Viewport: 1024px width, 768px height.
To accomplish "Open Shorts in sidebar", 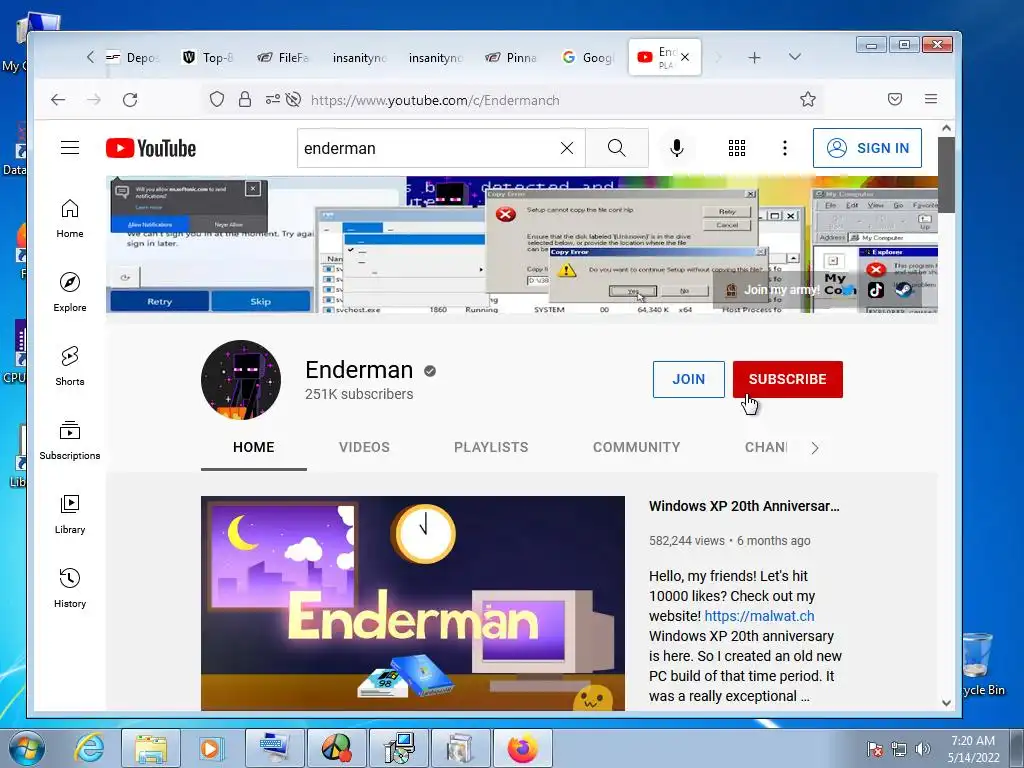I will tap(70, 366).
